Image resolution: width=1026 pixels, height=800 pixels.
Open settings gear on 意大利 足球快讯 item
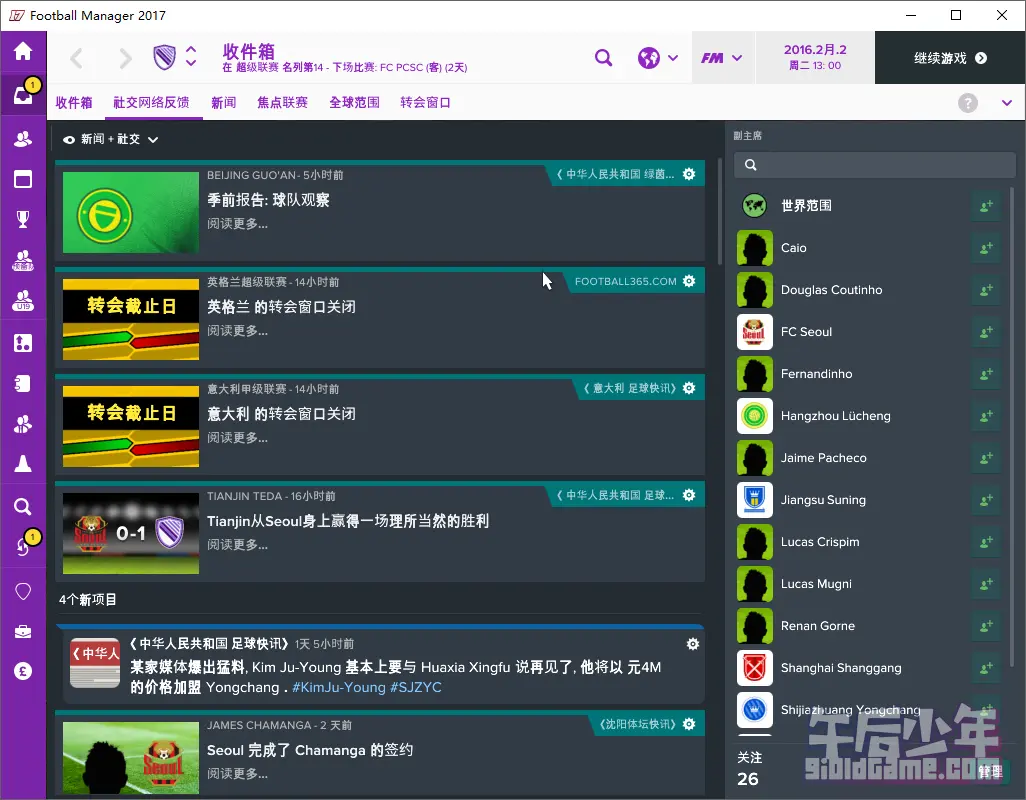coord(689,388)
